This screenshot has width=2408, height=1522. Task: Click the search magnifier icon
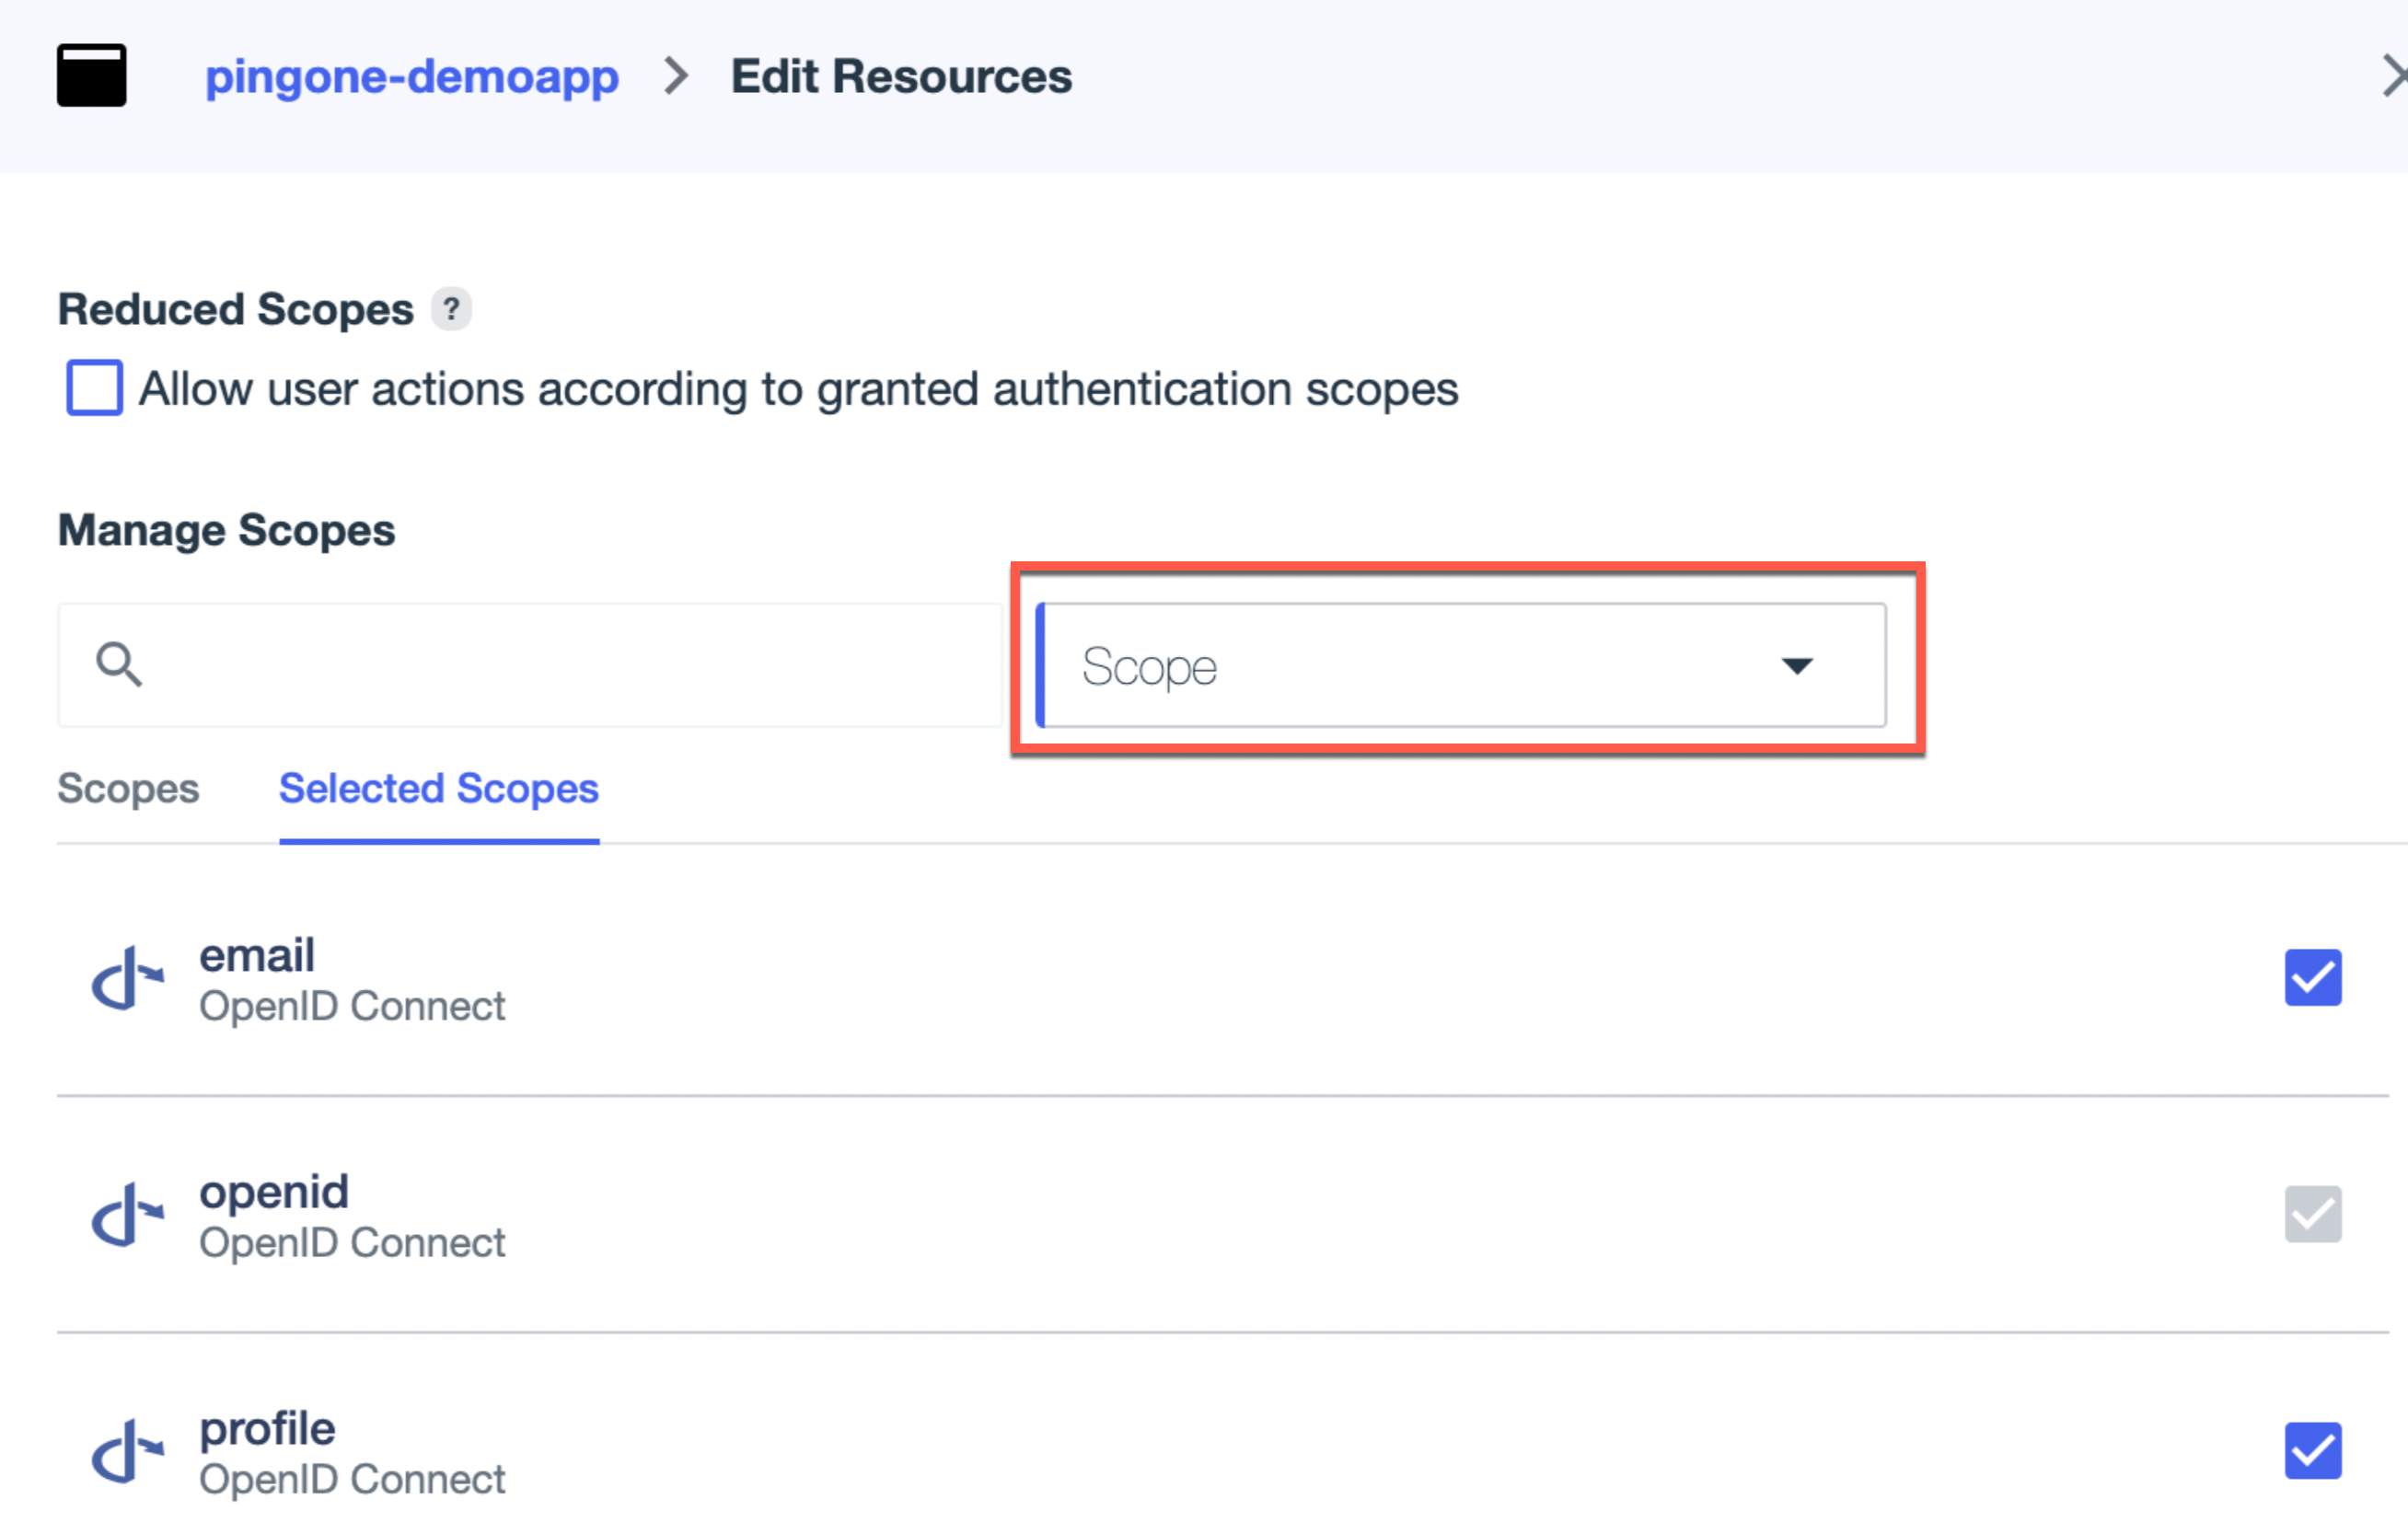point(119,664)
